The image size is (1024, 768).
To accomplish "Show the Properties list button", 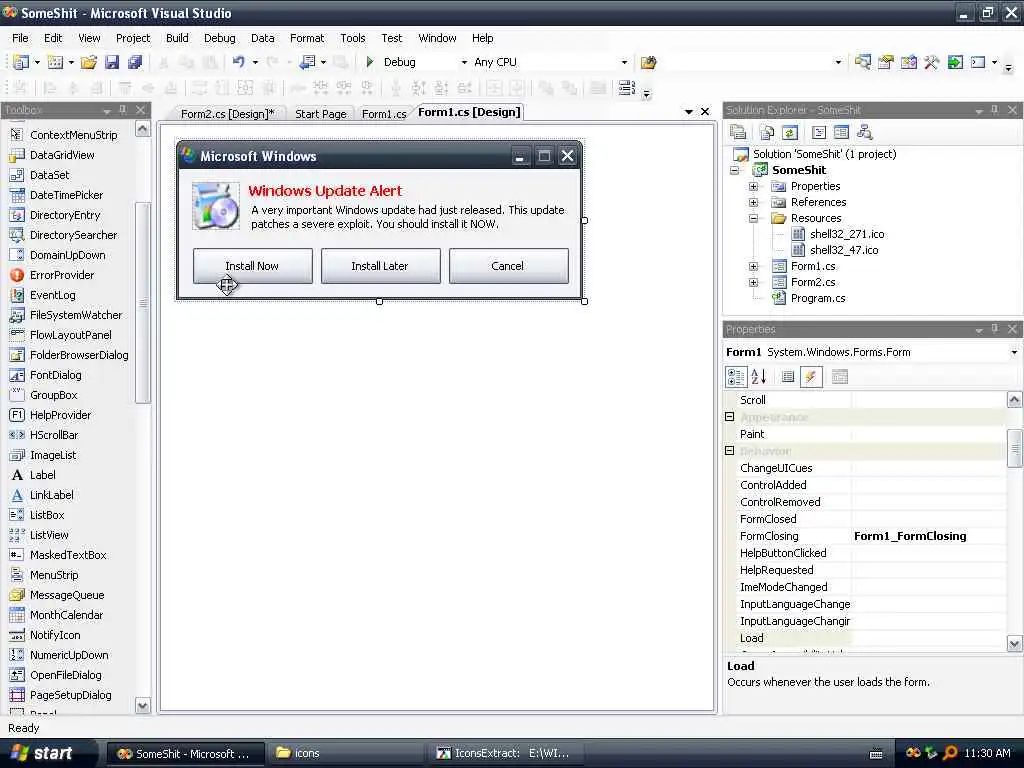I will pyautogui.click(x=788, y=377).
